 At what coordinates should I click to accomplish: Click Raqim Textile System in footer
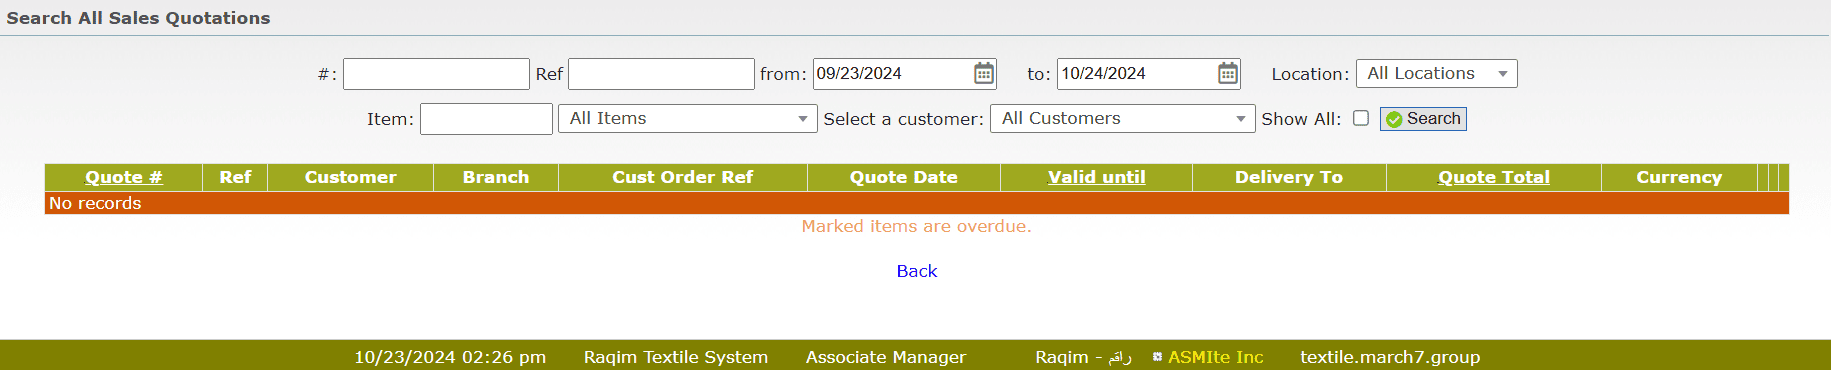(x=676, y=357)
